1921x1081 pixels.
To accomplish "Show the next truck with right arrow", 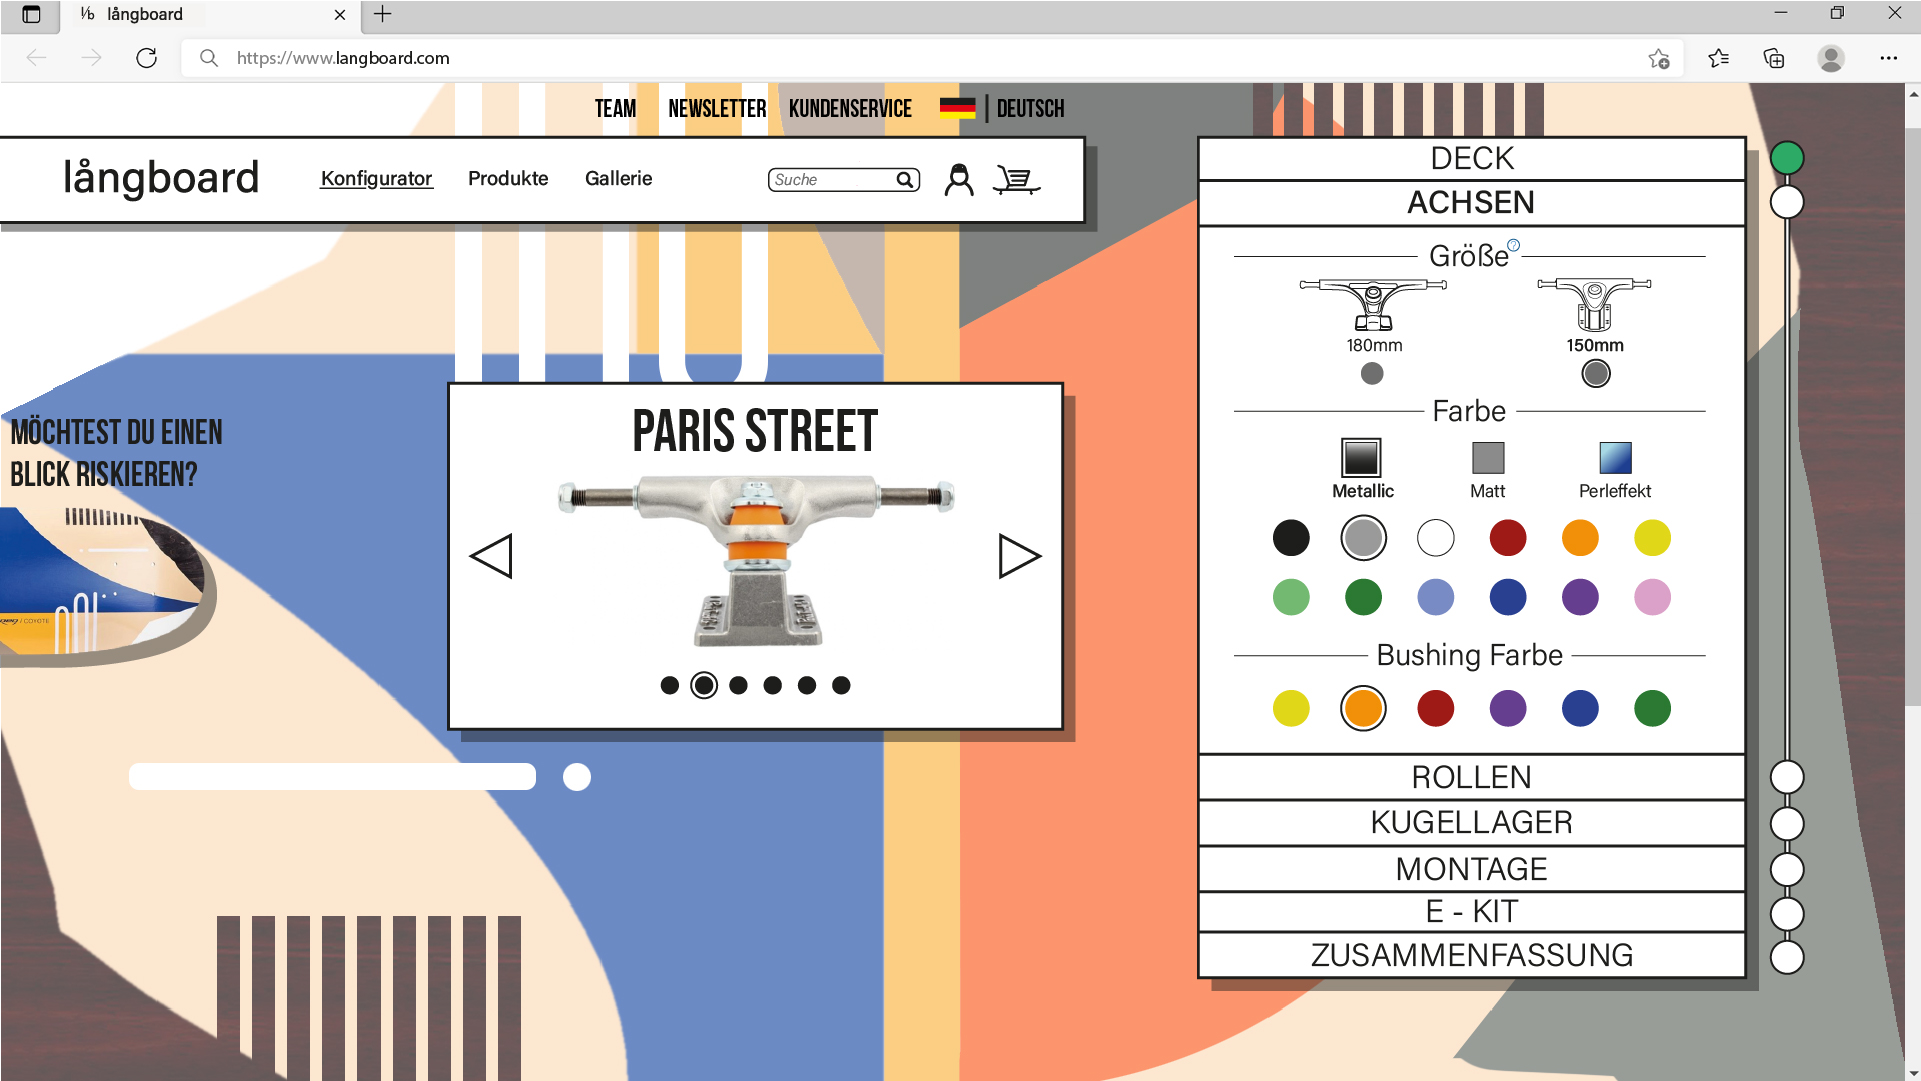I will click(1020, 556).
